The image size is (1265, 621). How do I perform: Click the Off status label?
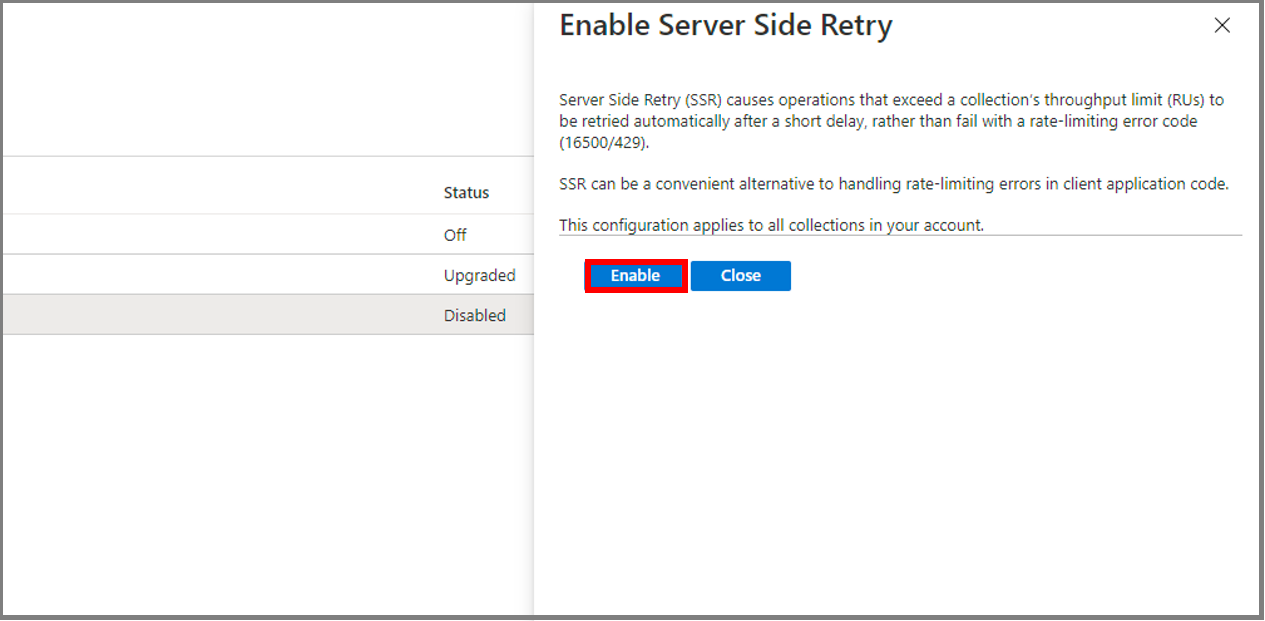[x=455, y=234]
